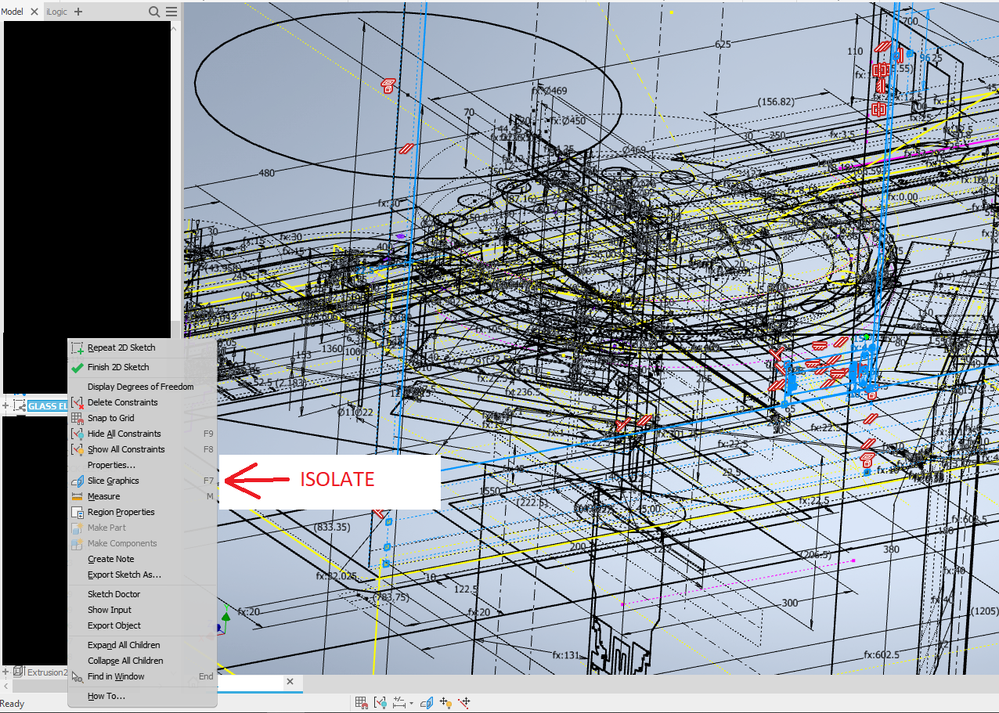Image resolution: width=999 pixels, height=713 pixels.
Task: Switch to the Model tab
Action: (x=12, y=11)
